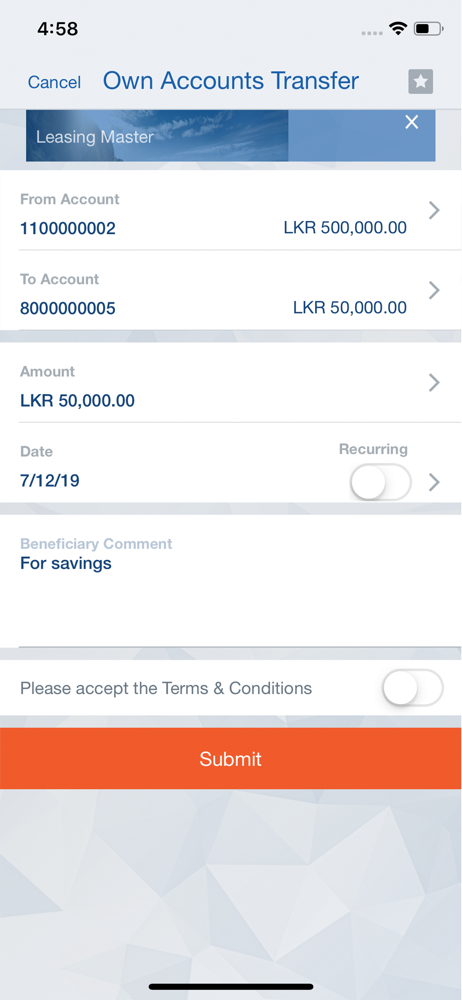The width and height of the screenshot is (462, 1000).
Task: Enable the Terms & Conditions switch
Action: 412,688
